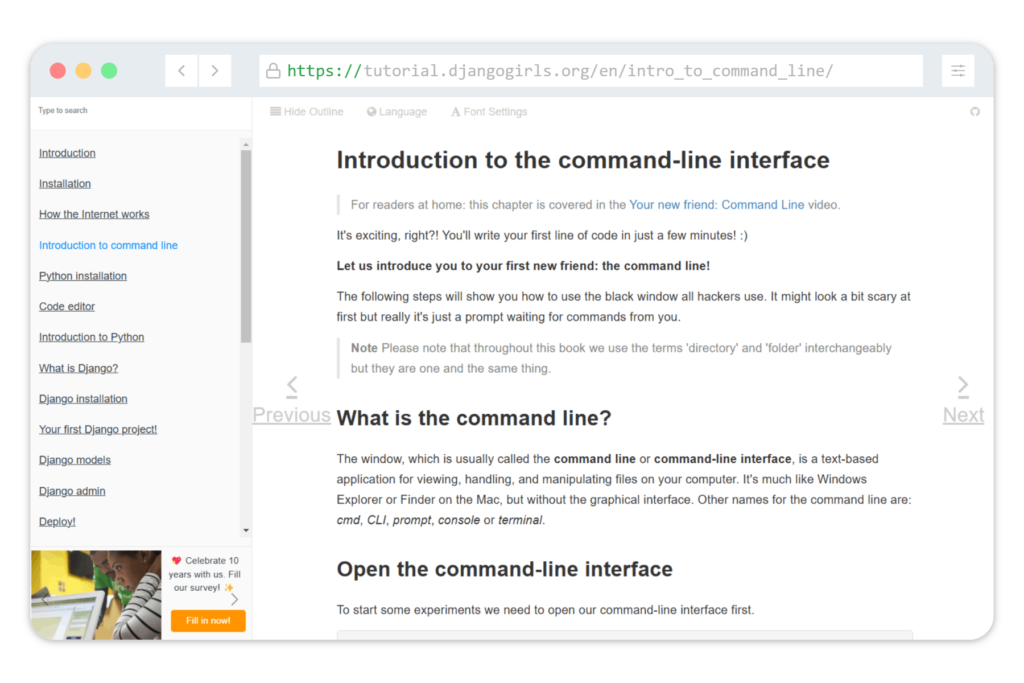The width and height of the screenshot is (1024, 683).
Task: Click the GitHub icon at top right
Action: point(974,112)
